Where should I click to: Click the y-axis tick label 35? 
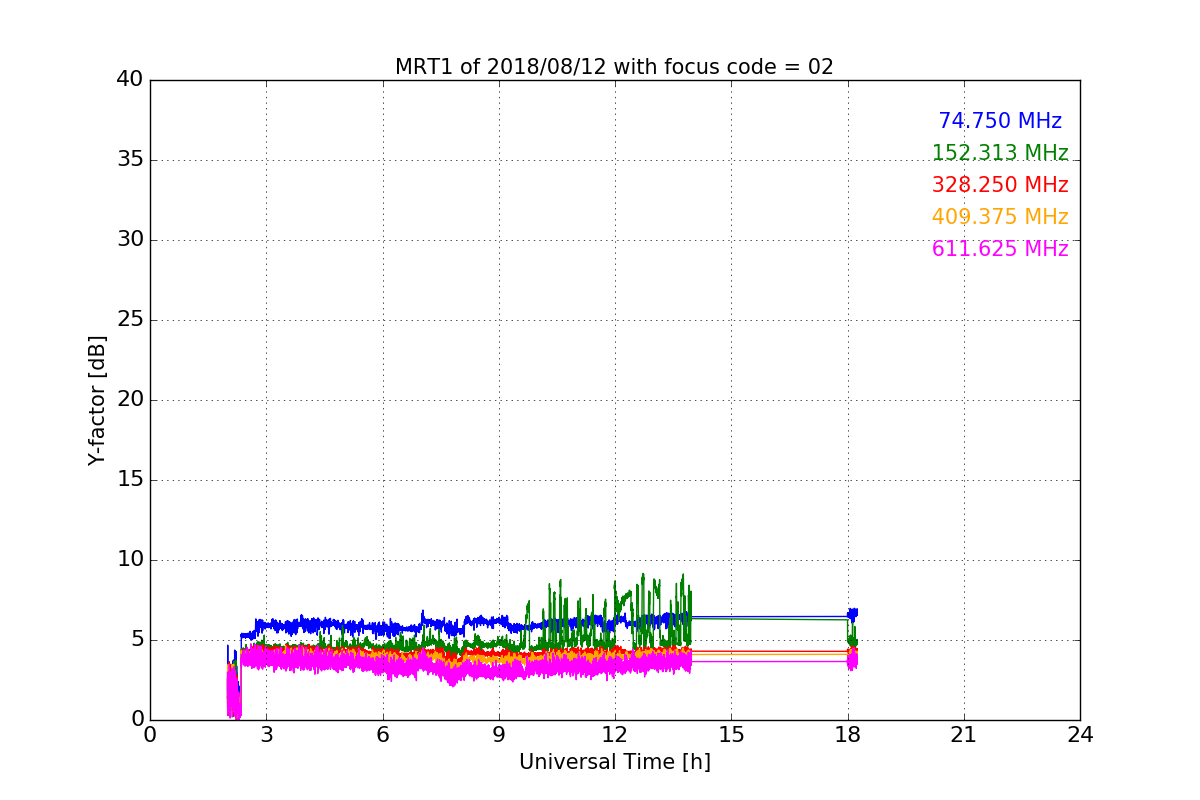pyautogui.click(x=130, y=159)
